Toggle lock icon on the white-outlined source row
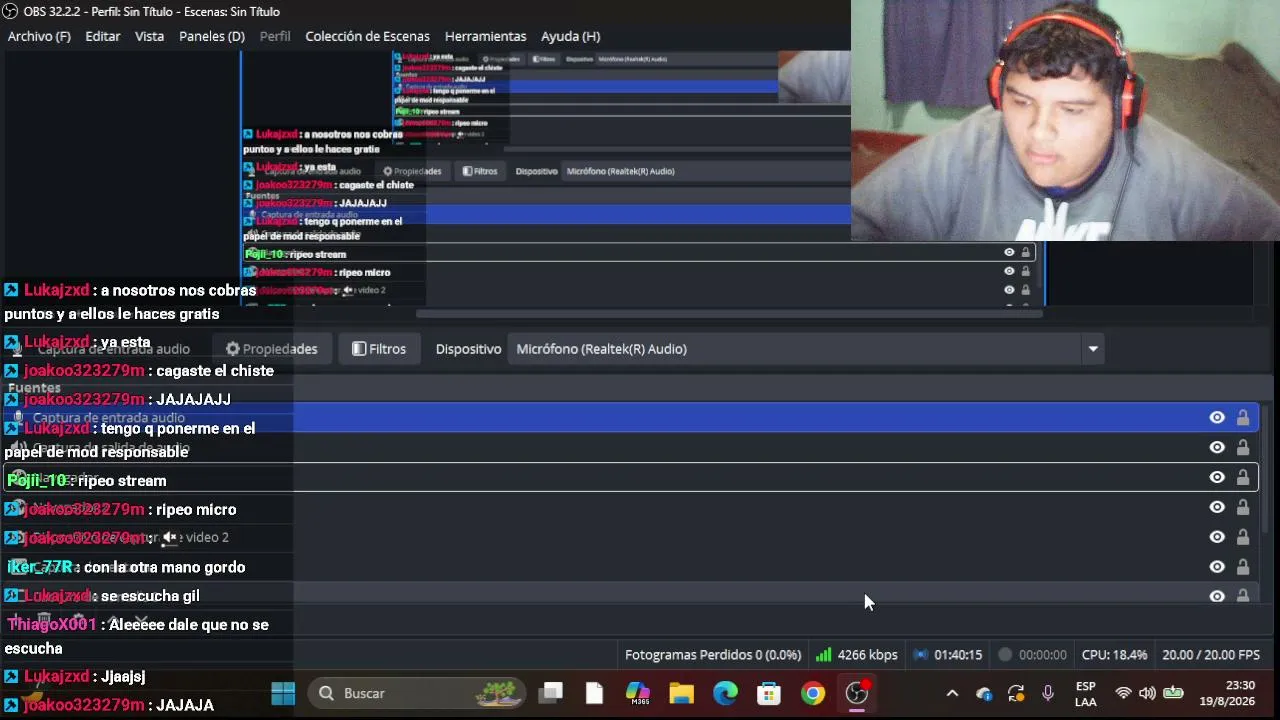The image size is (1280, 720). click(x=1243, y=478)
